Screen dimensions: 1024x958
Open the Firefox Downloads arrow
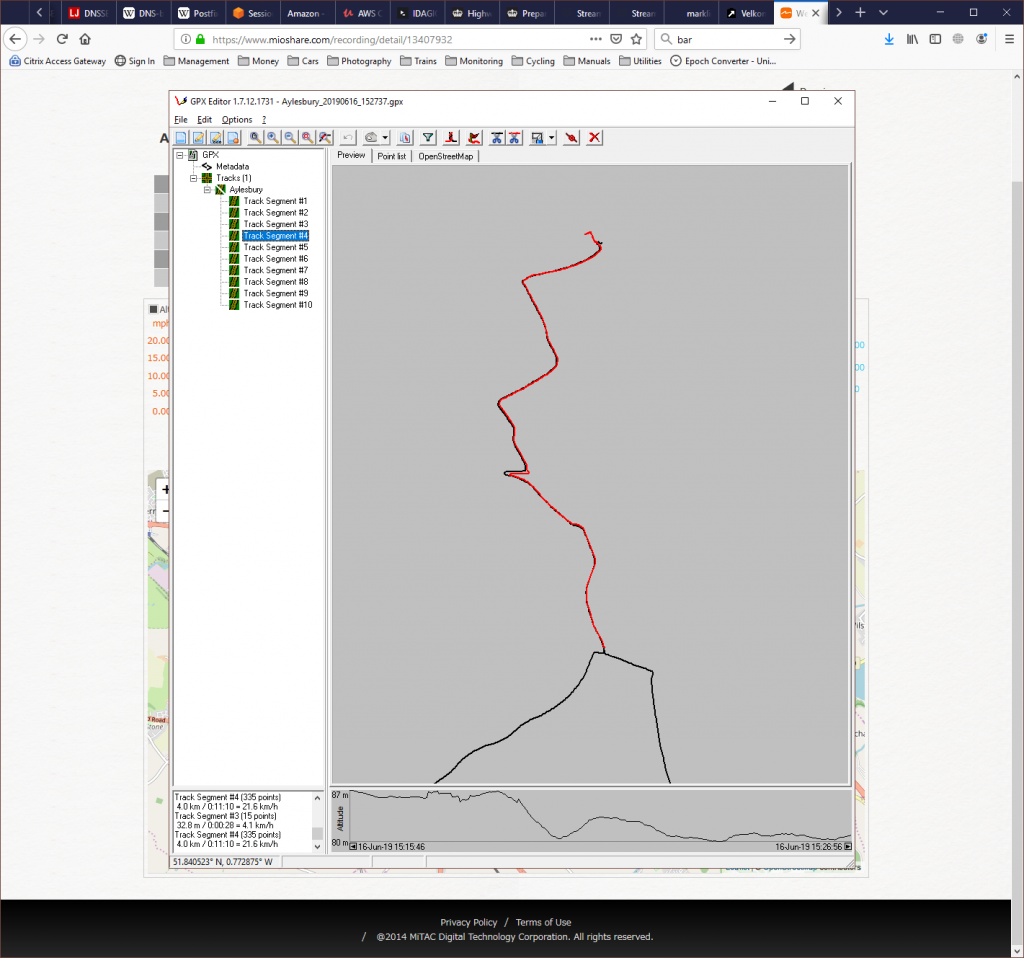(x=889, y=39)
